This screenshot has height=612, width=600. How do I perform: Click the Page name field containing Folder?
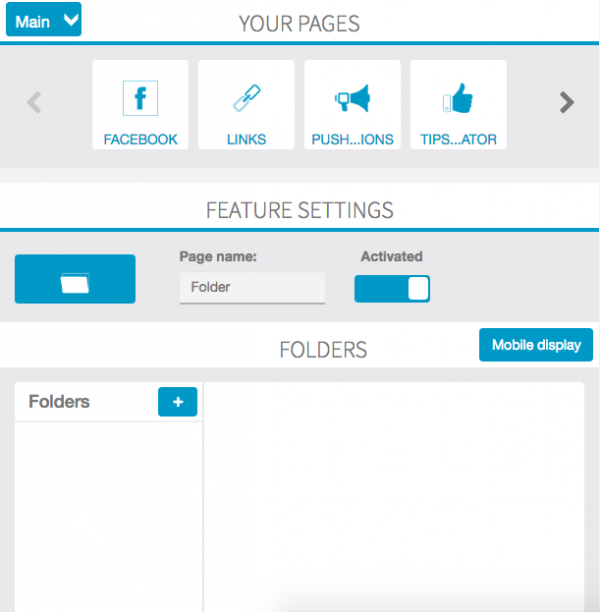252,288
